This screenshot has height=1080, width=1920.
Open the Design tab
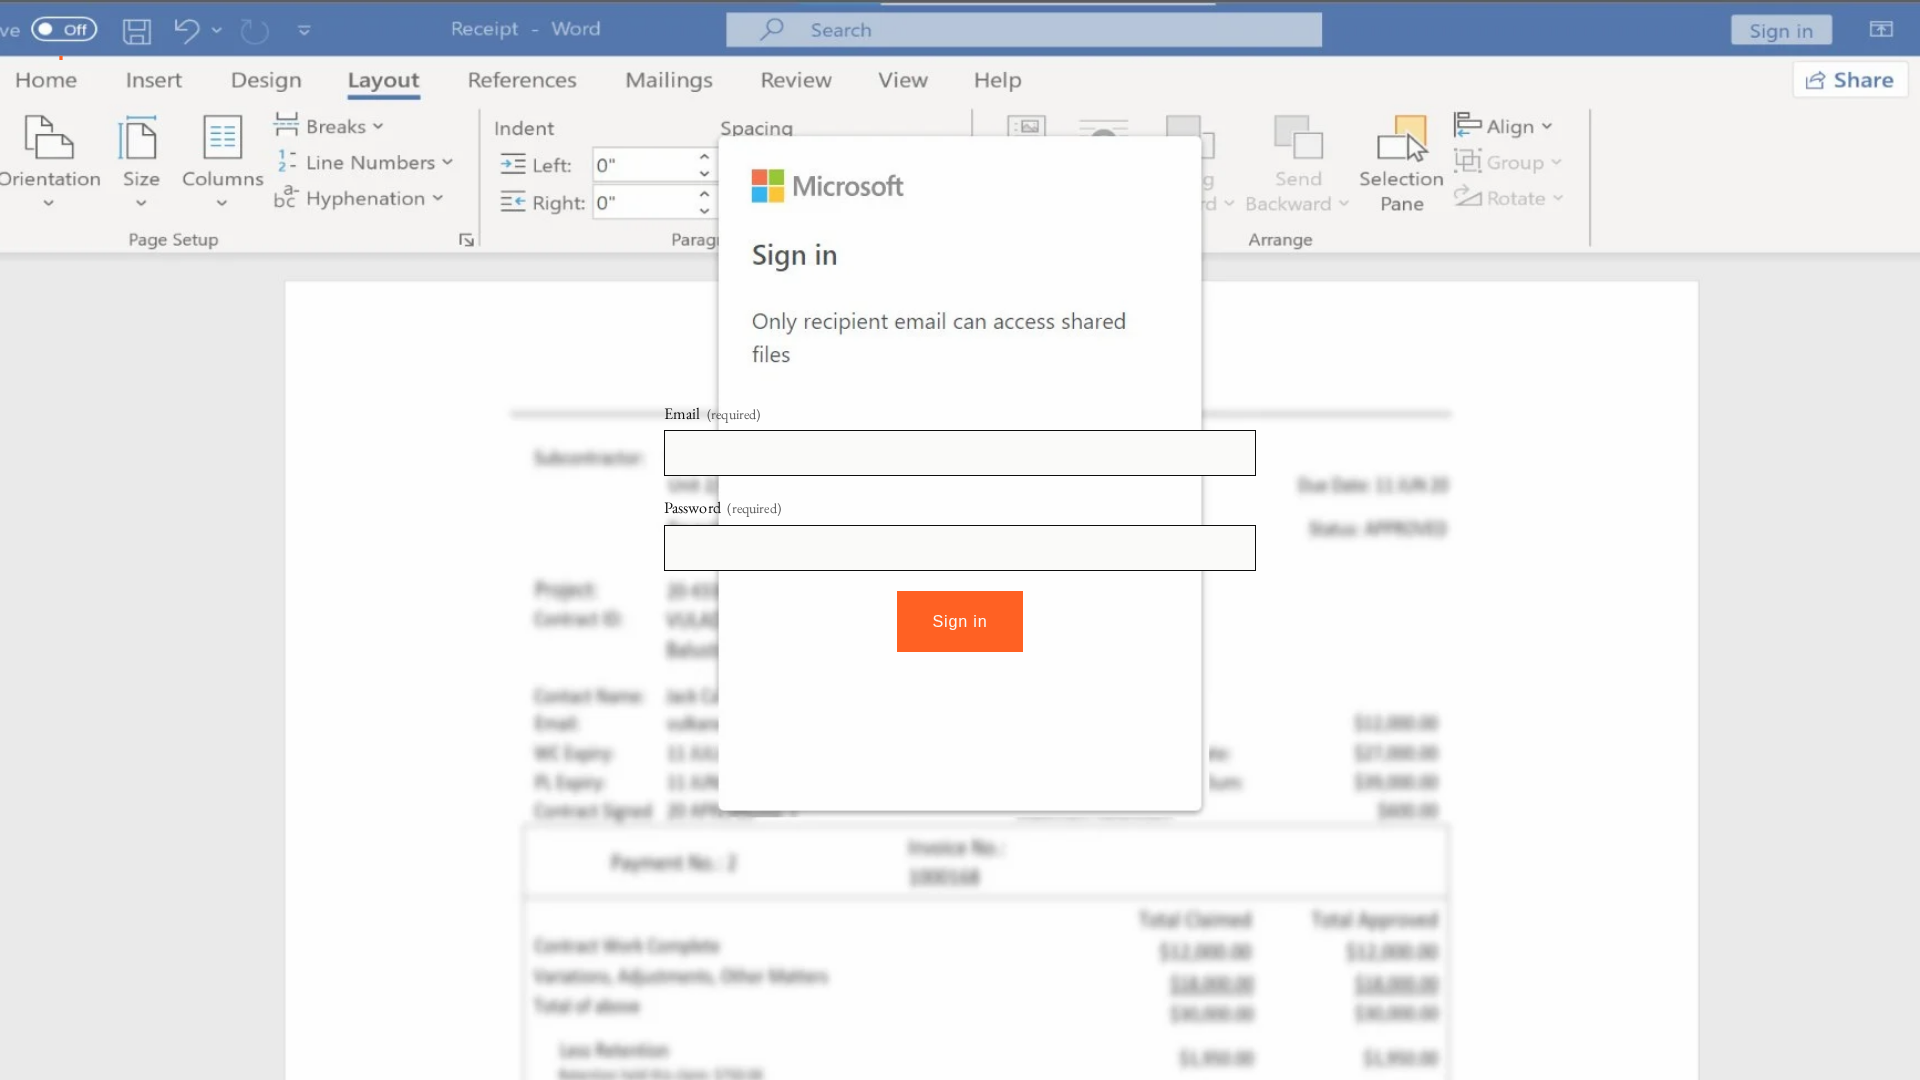266,80
